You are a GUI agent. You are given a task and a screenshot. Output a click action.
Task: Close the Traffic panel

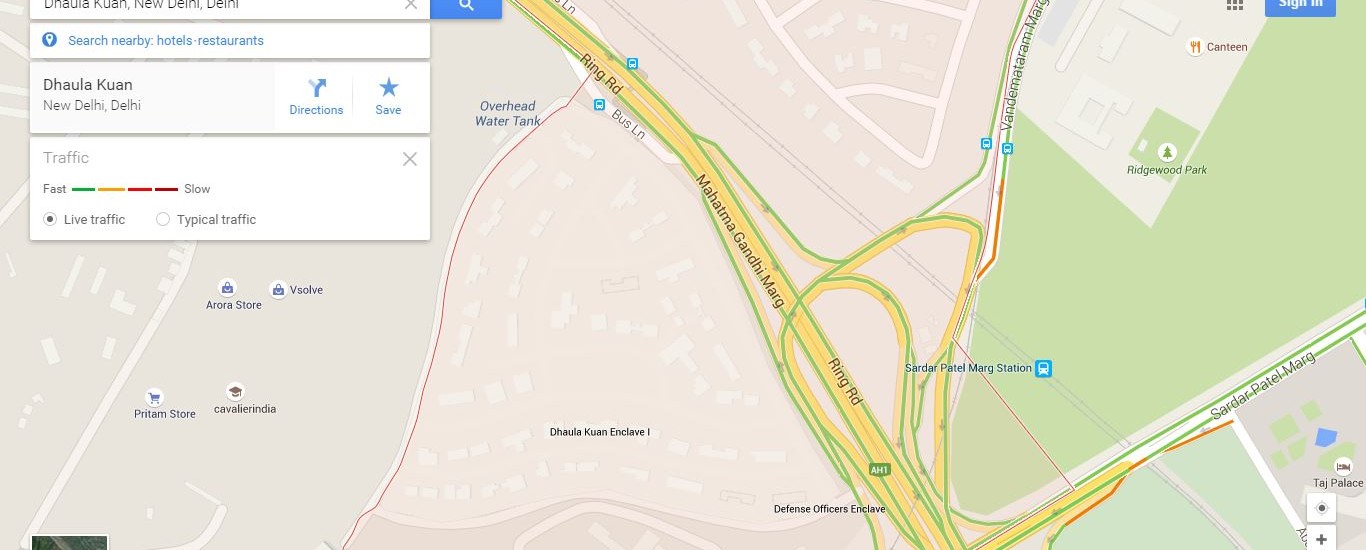point(410,159)
